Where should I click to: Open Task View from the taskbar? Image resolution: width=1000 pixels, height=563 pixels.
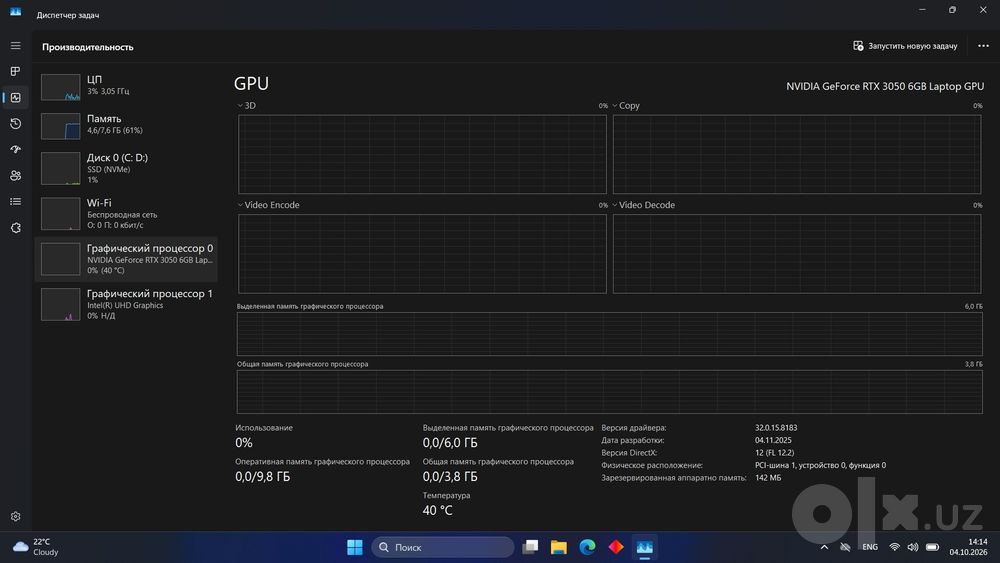[530, 547]
